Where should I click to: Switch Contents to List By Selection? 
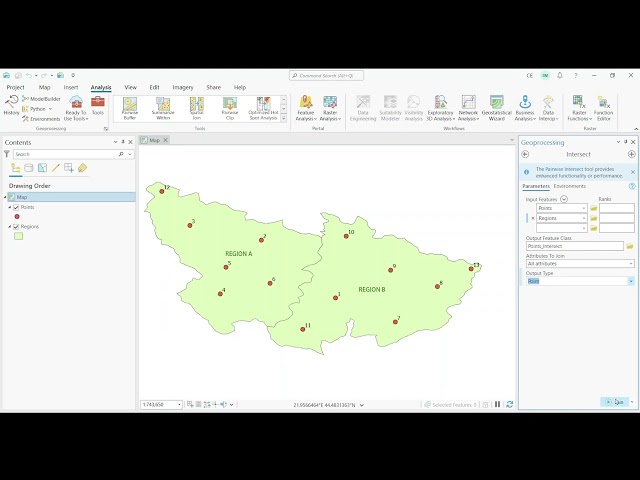click(42, 168)
